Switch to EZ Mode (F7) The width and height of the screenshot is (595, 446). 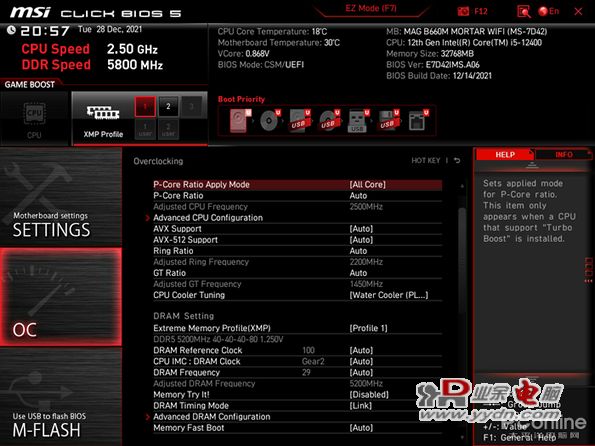coord(371,8)
